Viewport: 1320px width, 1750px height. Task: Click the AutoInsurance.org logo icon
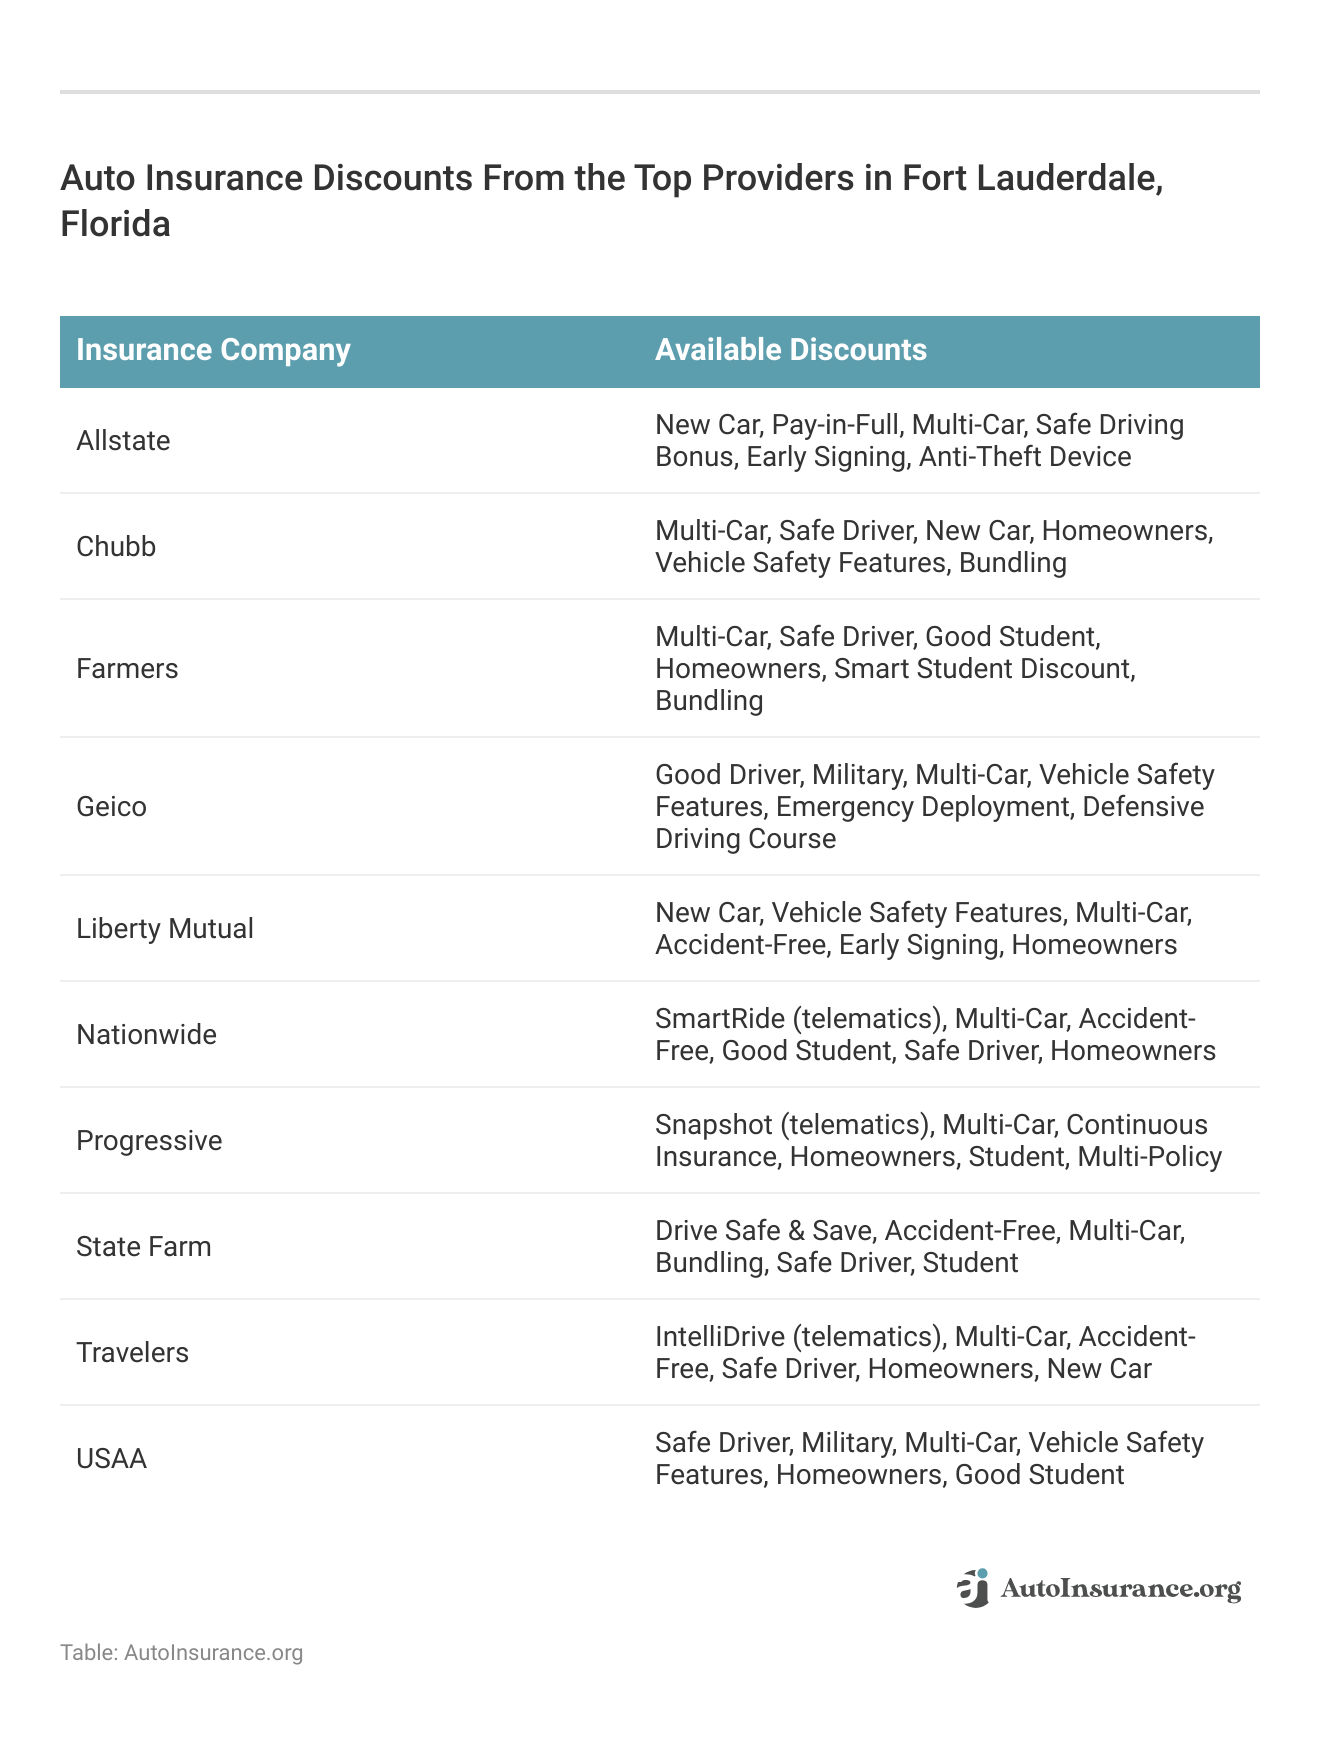(972, 1588)
